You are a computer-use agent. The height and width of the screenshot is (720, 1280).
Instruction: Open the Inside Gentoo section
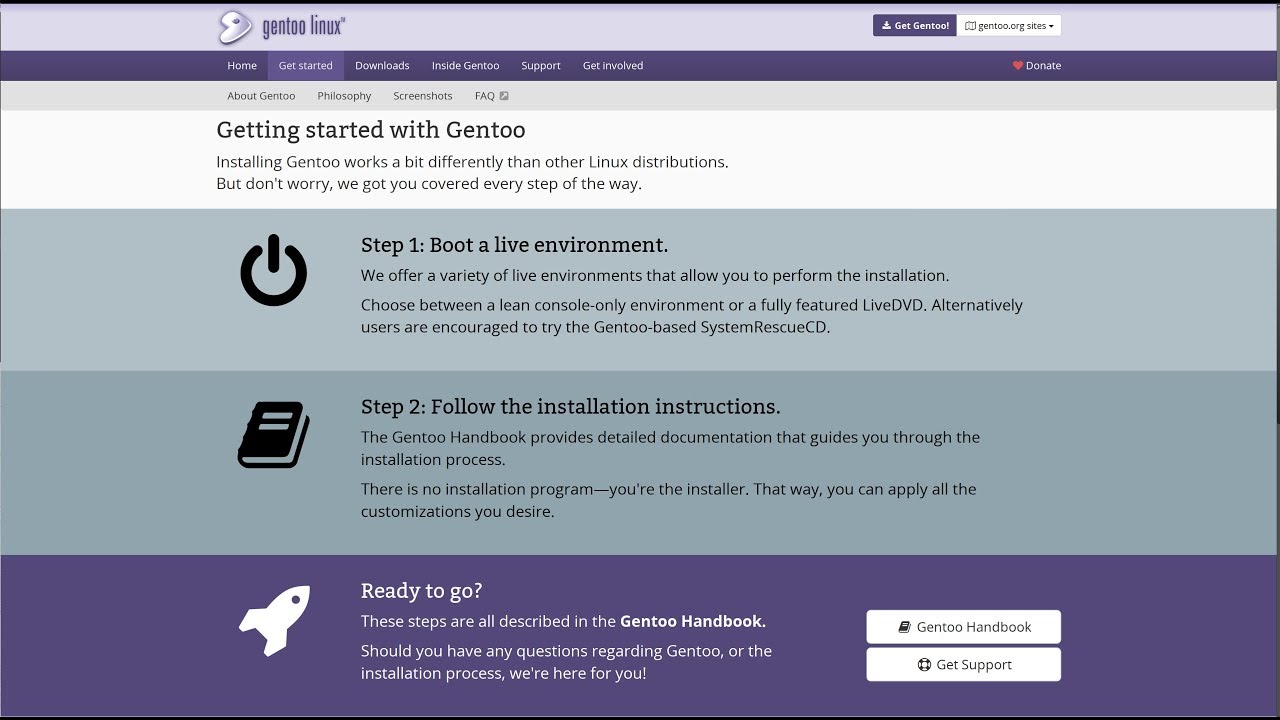[465, 66]
